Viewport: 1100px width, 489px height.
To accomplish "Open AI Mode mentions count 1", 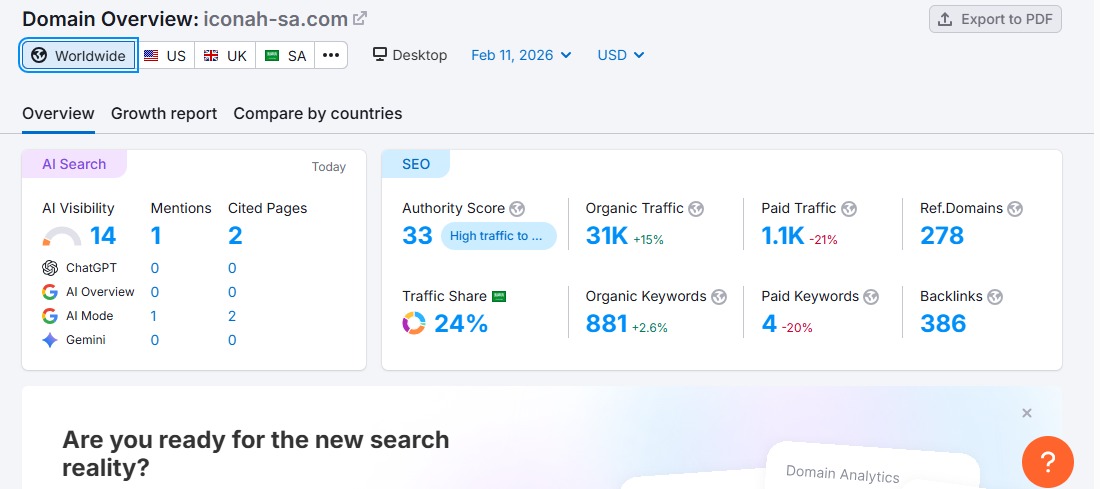I will (x=154, y=316).
